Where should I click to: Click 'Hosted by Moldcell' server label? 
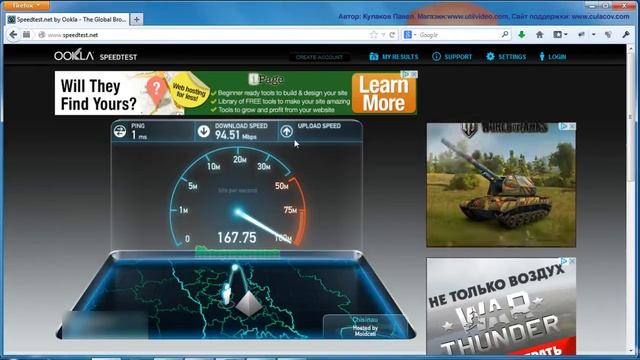(365, 331)
